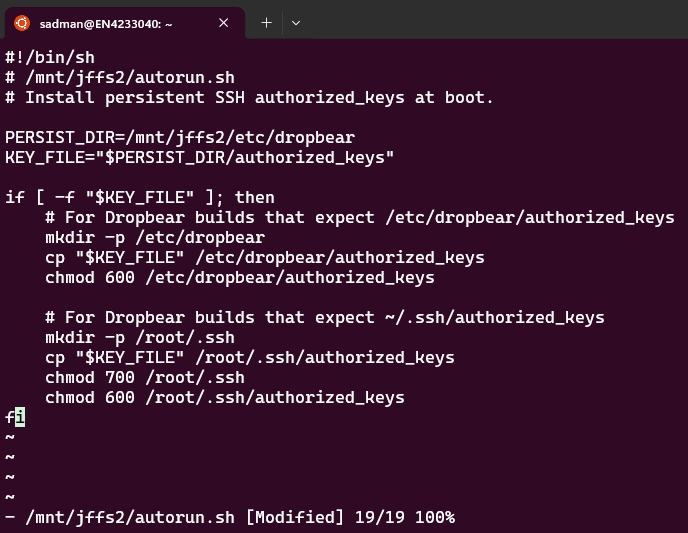Click the 'chmod 600 /root/.ssh/authorized_keys' line
688x533 pixels.
225,398
